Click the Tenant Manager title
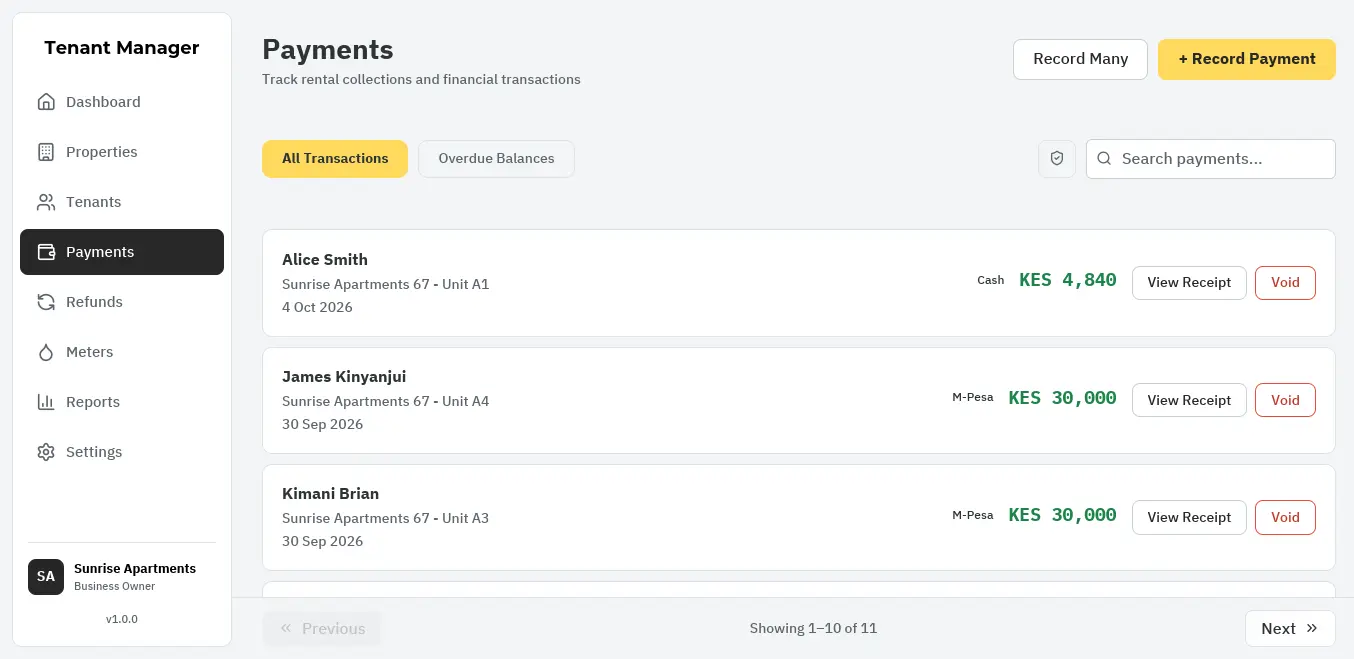1354x659 pixels. coord(122,48)
